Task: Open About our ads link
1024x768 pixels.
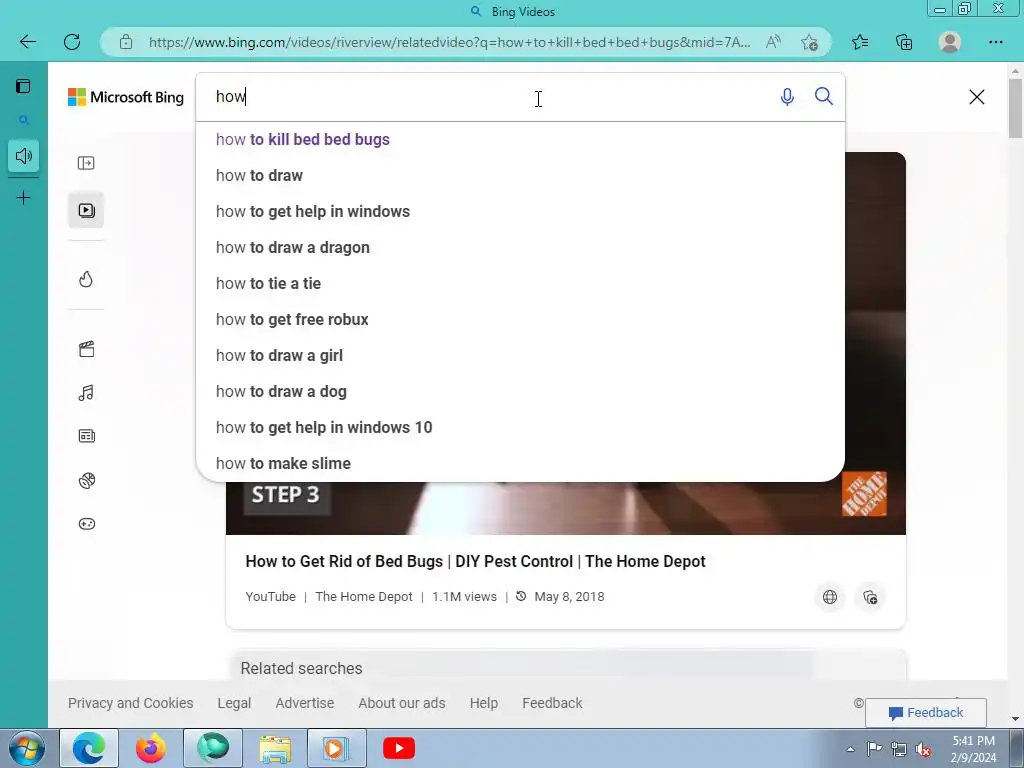Action: tap(402, 703)
